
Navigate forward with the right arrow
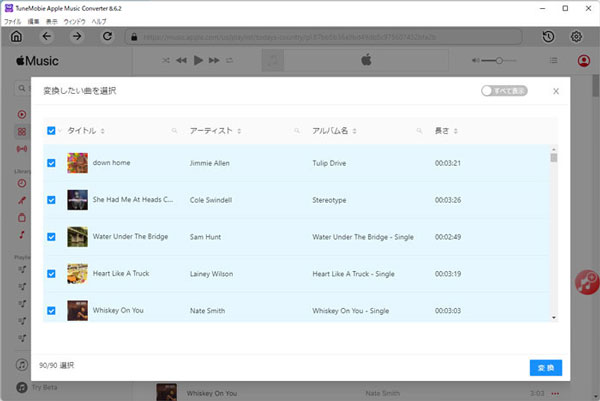click(x=77, y=36)
